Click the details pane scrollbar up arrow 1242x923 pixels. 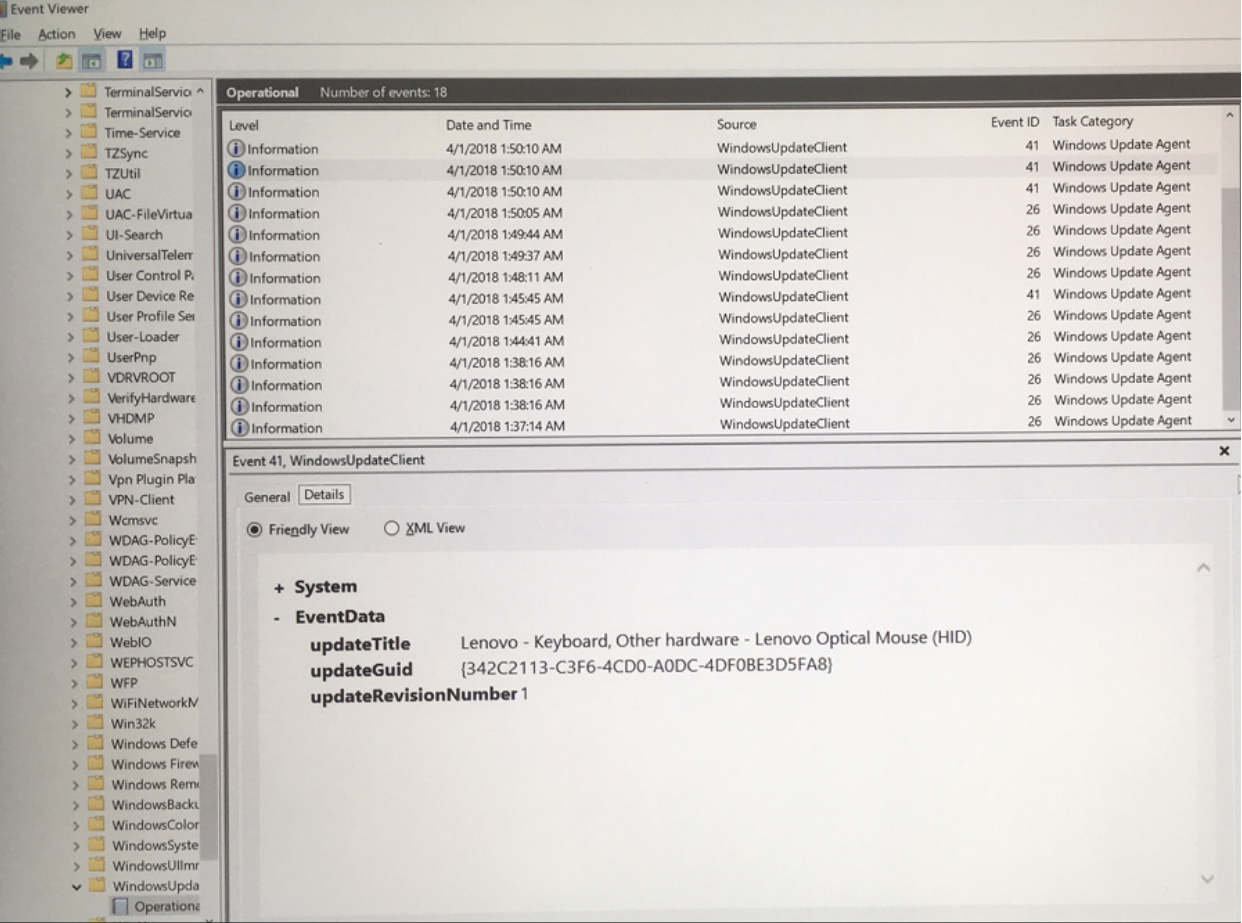pyautogui.click(x=1204, y=567)
